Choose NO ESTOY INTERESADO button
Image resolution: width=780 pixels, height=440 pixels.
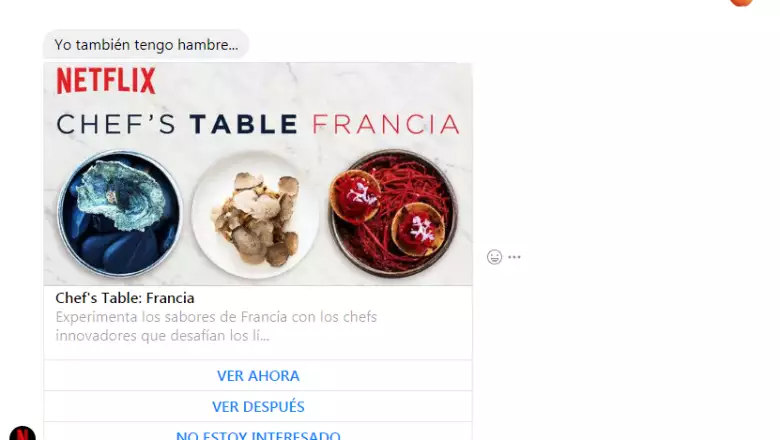point(258,434)
